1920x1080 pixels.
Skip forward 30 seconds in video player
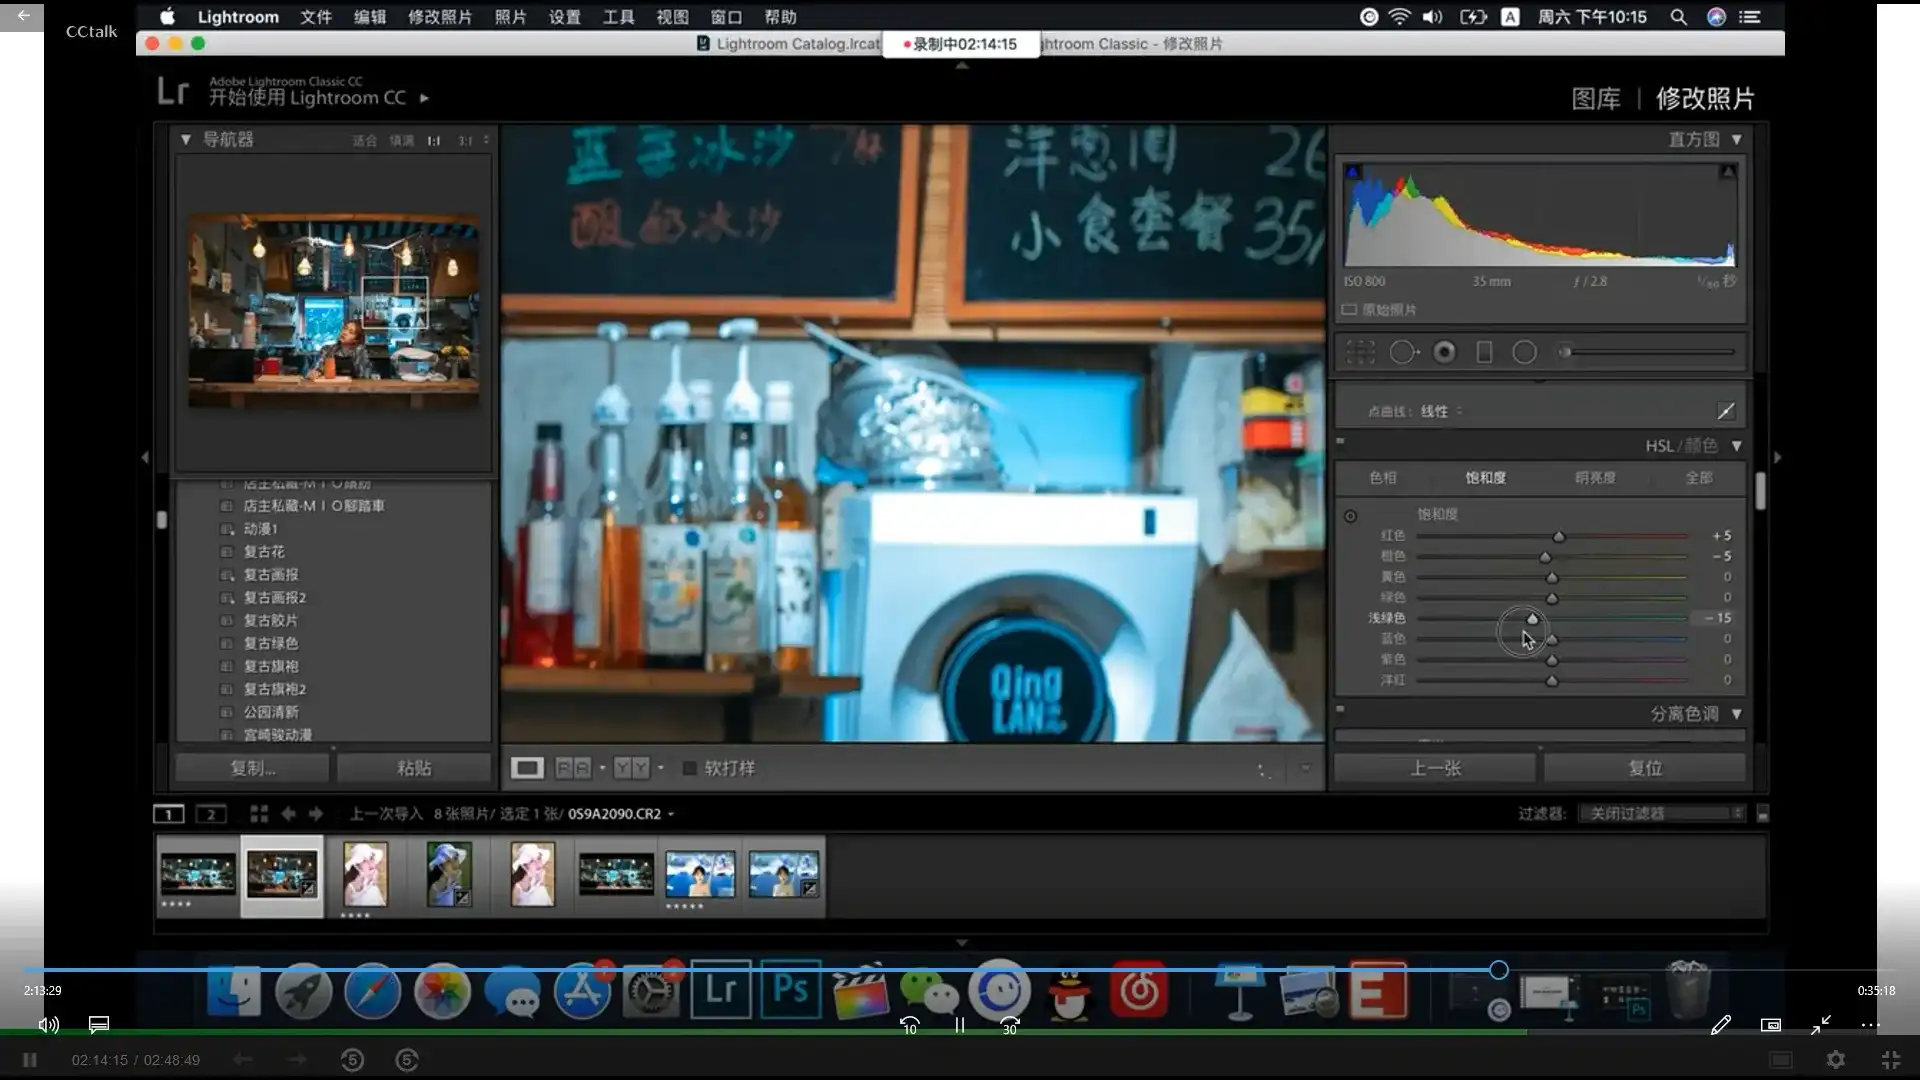(1010, 1025)
